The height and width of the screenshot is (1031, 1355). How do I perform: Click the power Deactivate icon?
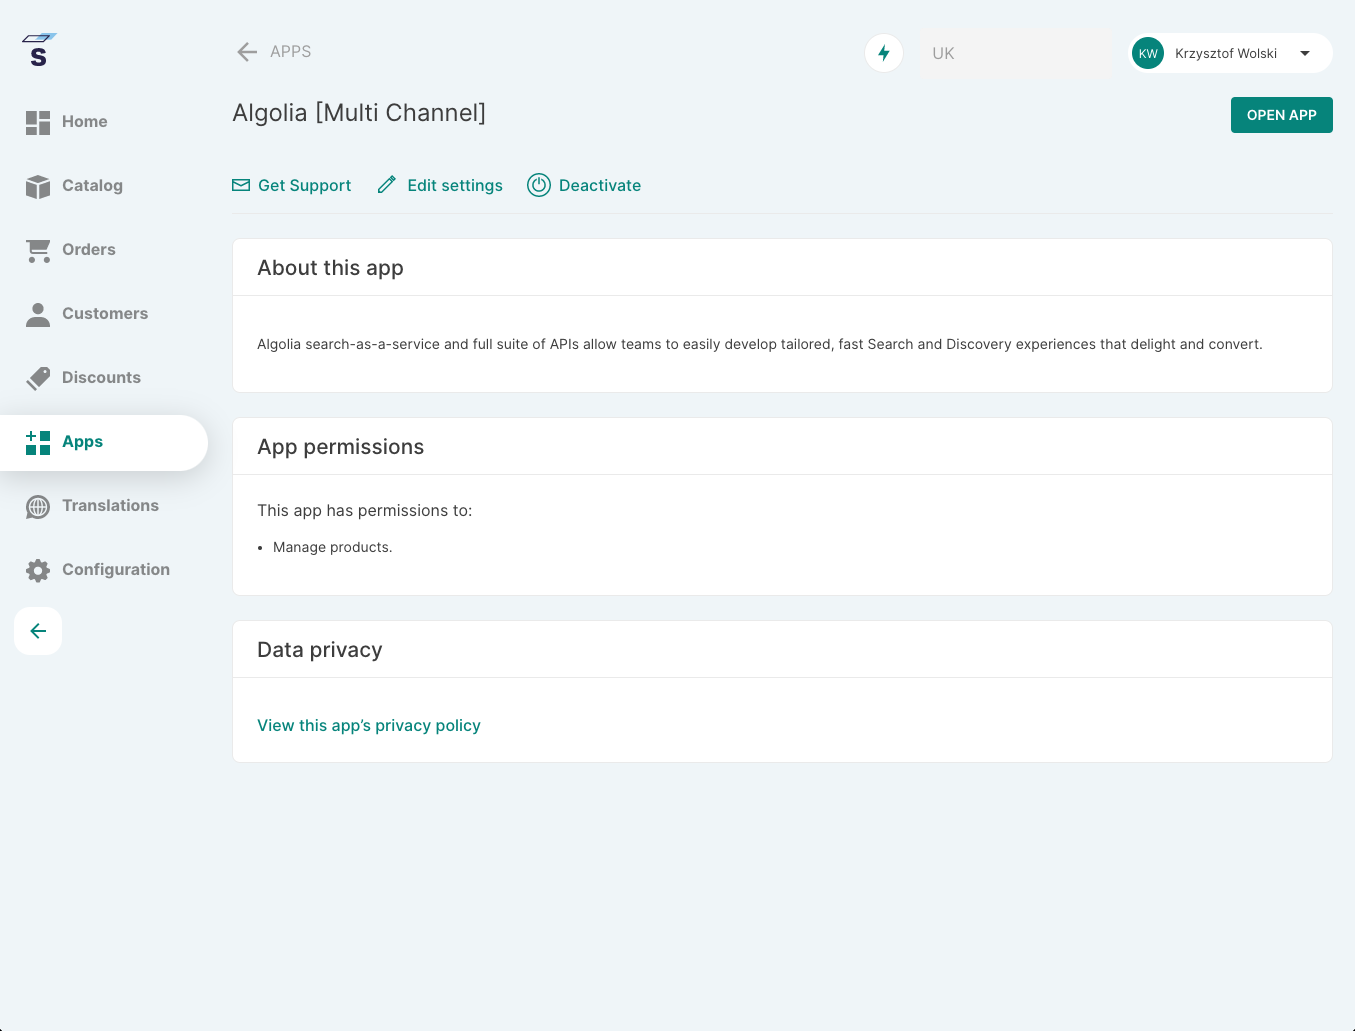(x=539, y=185)
